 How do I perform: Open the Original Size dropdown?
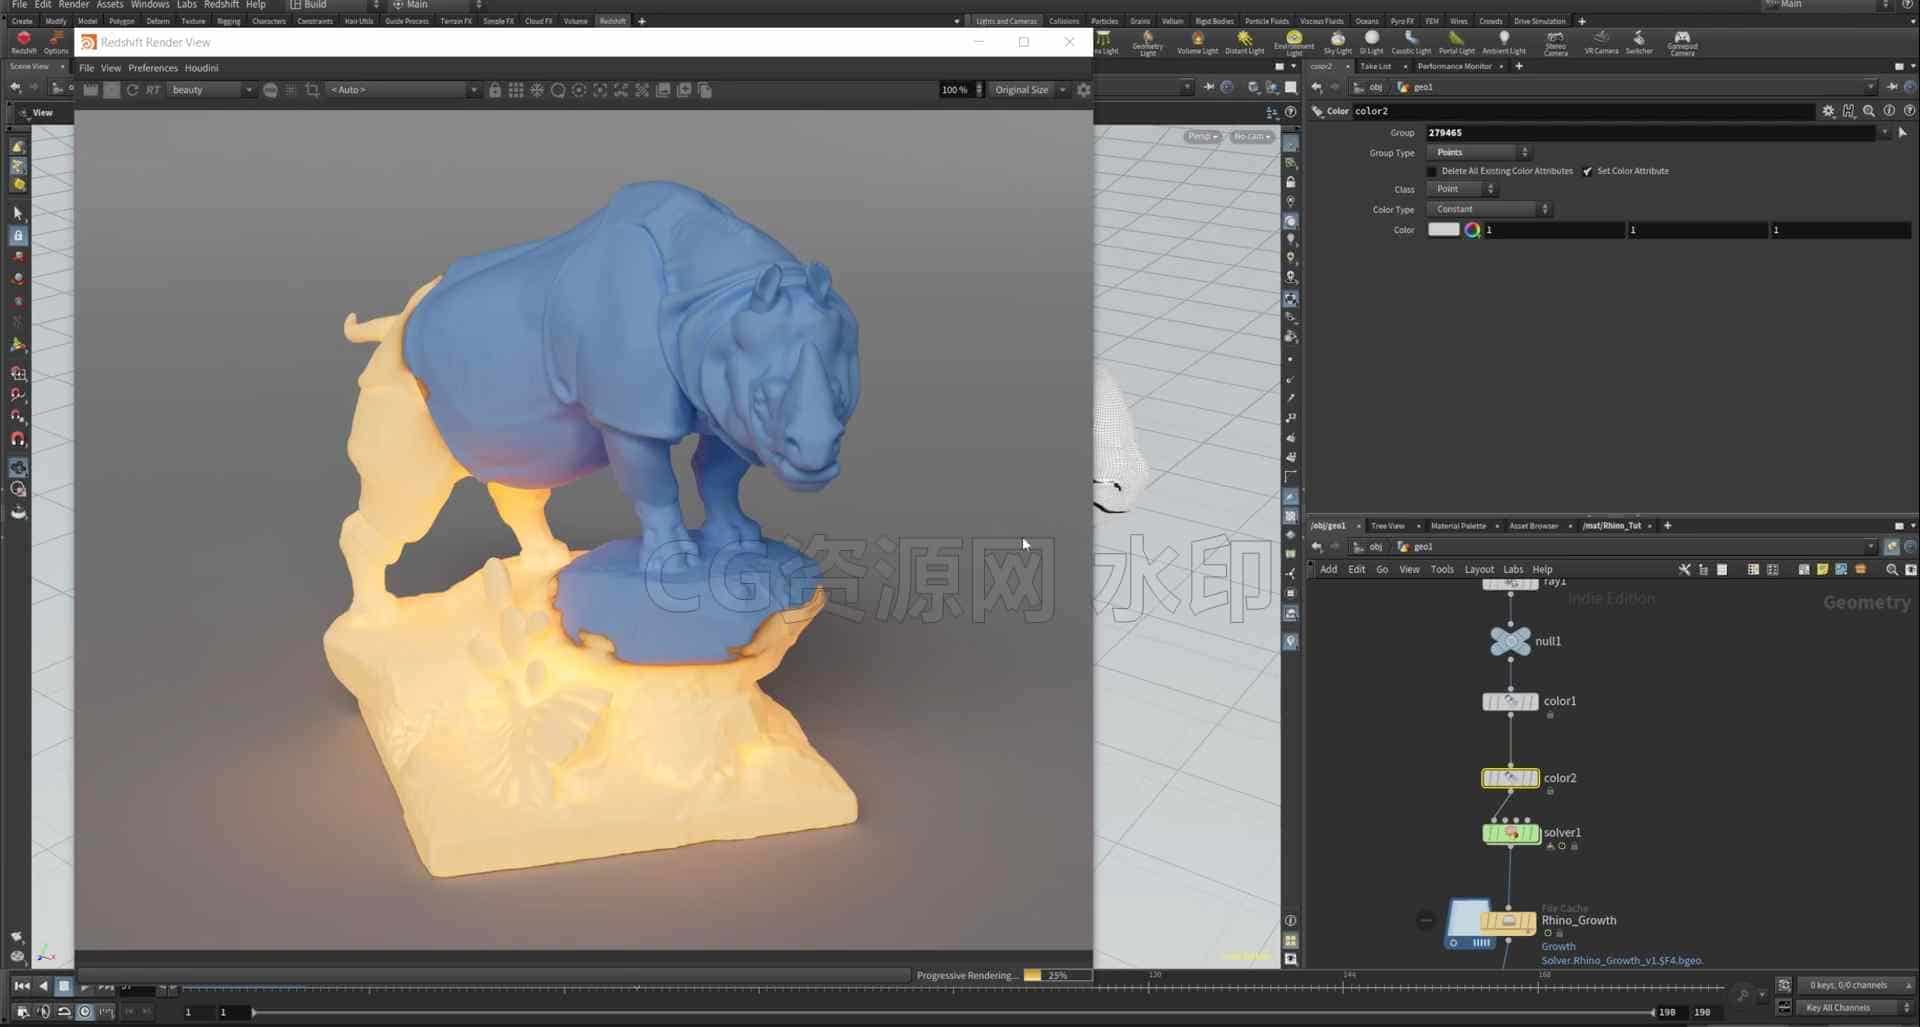coord(1030,90)
